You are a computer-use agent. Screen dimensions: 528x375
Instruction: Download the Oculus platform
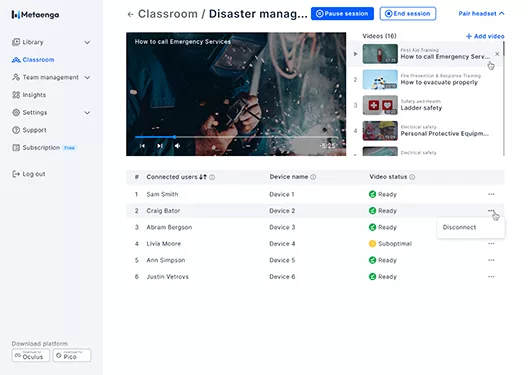point(31,355)
